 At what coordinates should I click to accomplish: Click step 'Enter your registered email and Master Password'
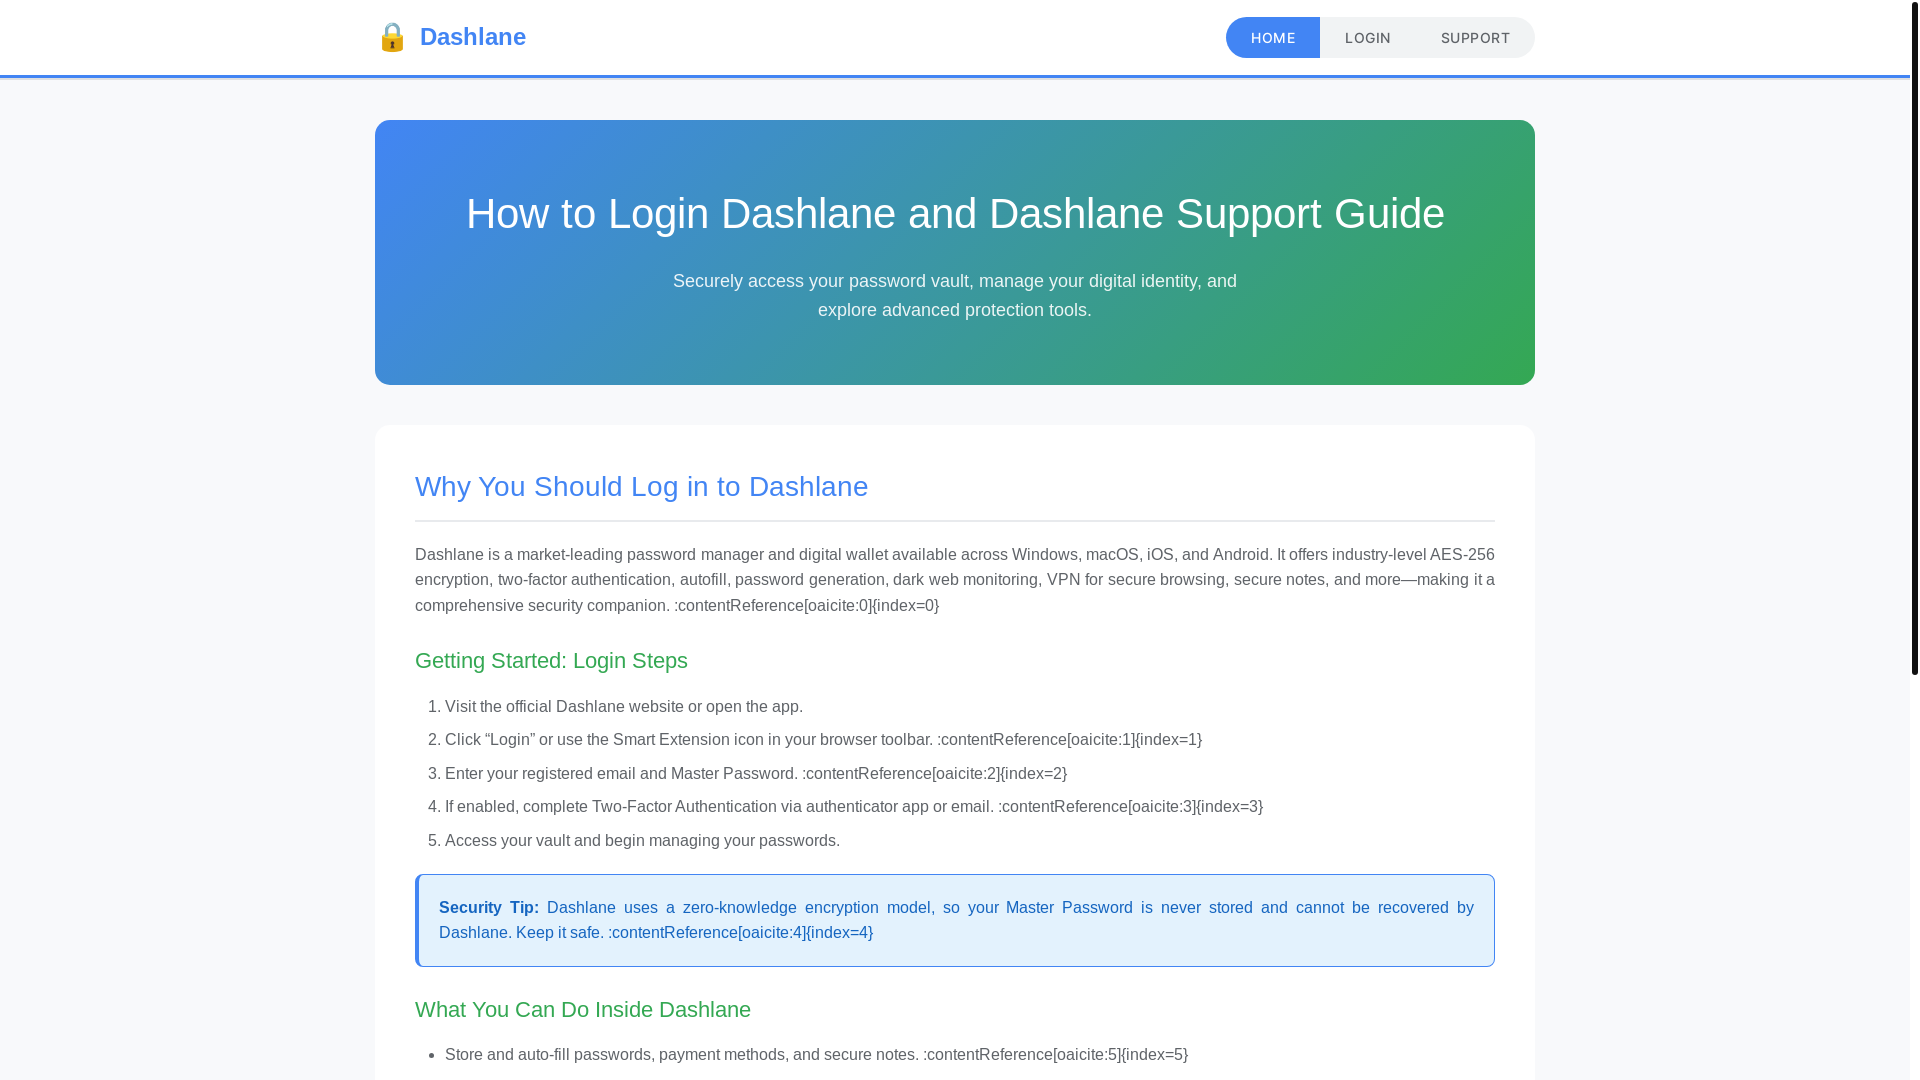point(756,773)
